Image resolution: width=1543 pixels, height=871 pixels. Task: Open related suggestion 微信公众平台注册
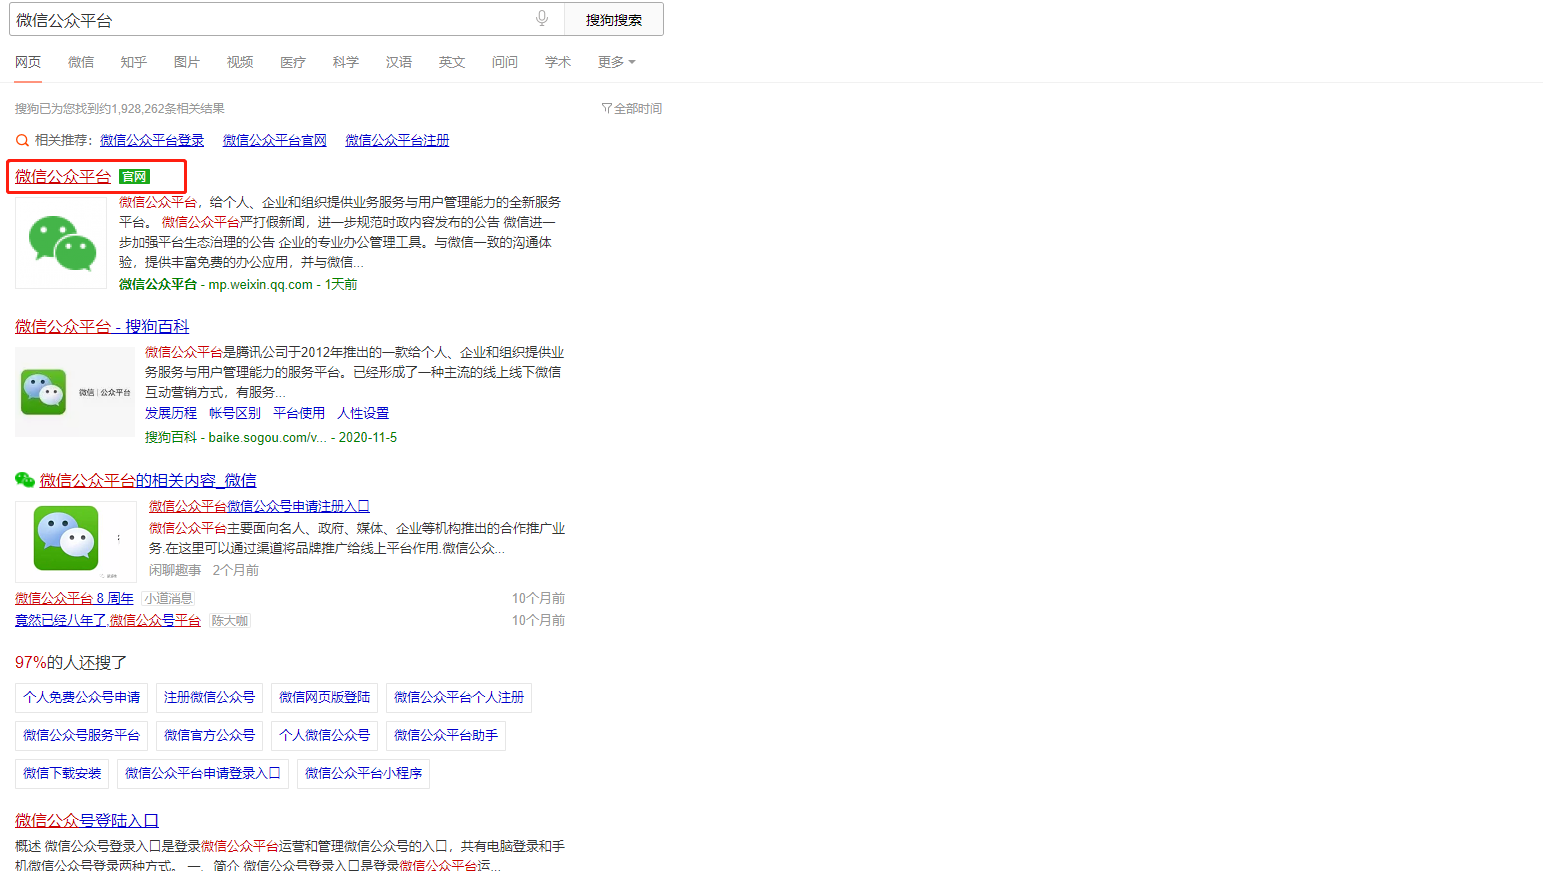pos(397,140)
